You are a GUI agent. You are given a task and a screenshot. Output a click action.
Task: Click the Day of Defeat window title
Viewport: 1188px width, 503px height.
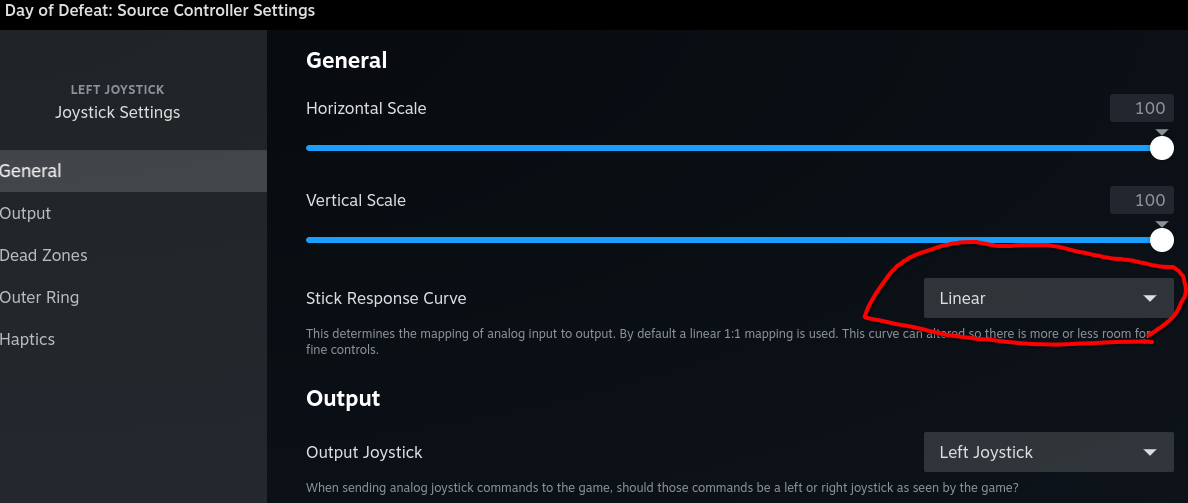point(160,11)
